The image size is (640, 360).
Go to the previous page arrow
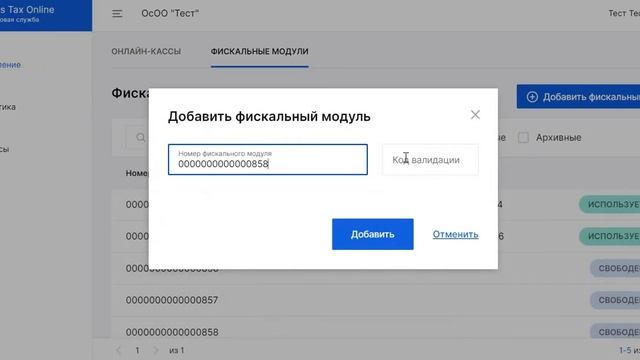(x=118, y=350)
